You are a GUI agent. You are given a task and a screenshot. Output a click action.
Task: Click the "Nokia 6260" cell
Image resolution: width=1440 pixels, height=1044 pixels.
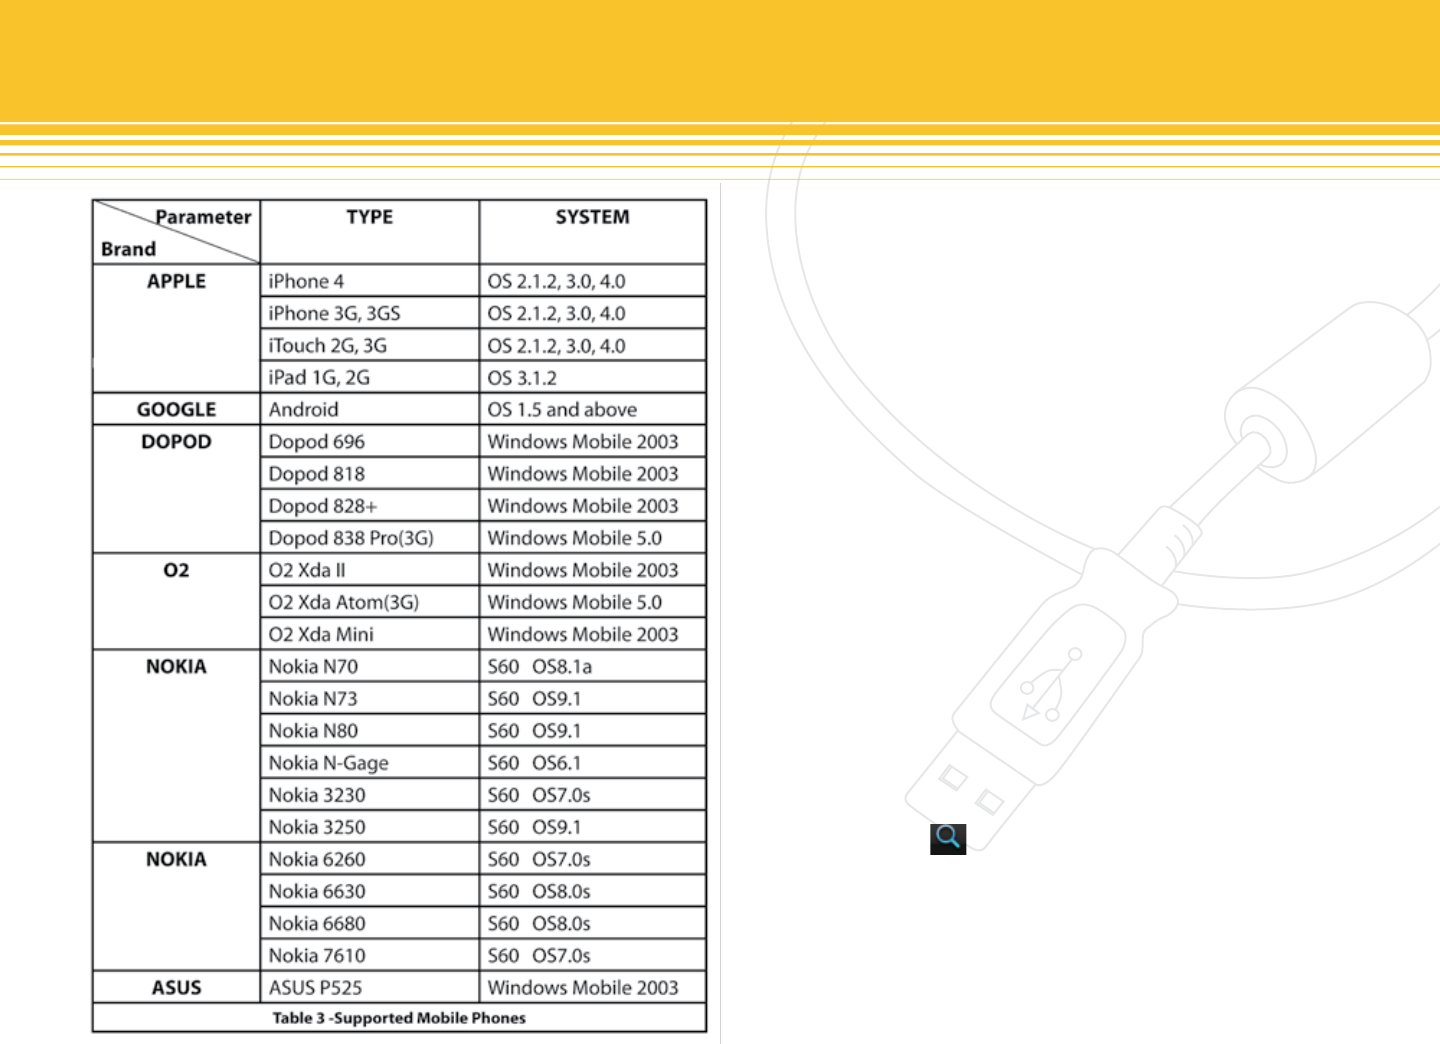coord(370,859)
